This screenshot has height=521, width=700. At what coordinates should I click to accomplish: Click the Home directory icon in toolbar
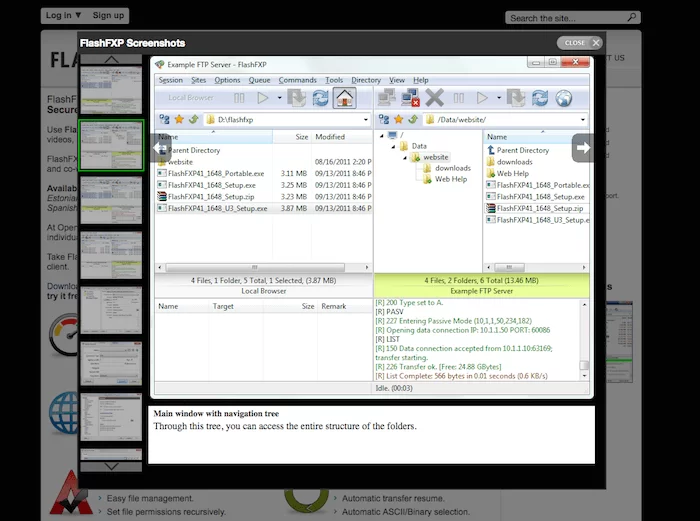(x=344, y=98)
